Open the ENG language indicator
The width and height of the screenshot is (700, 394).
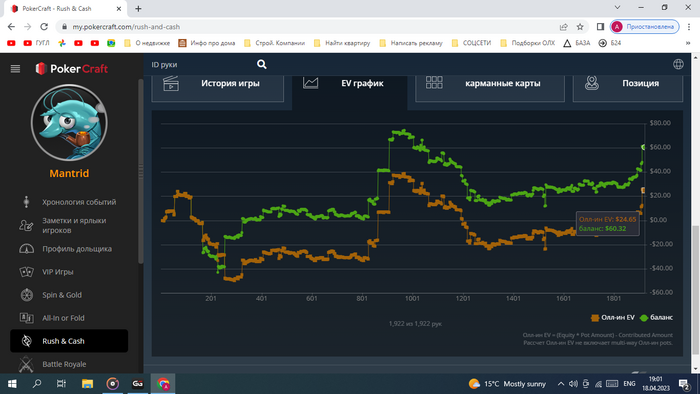click(x=629, y=384)
